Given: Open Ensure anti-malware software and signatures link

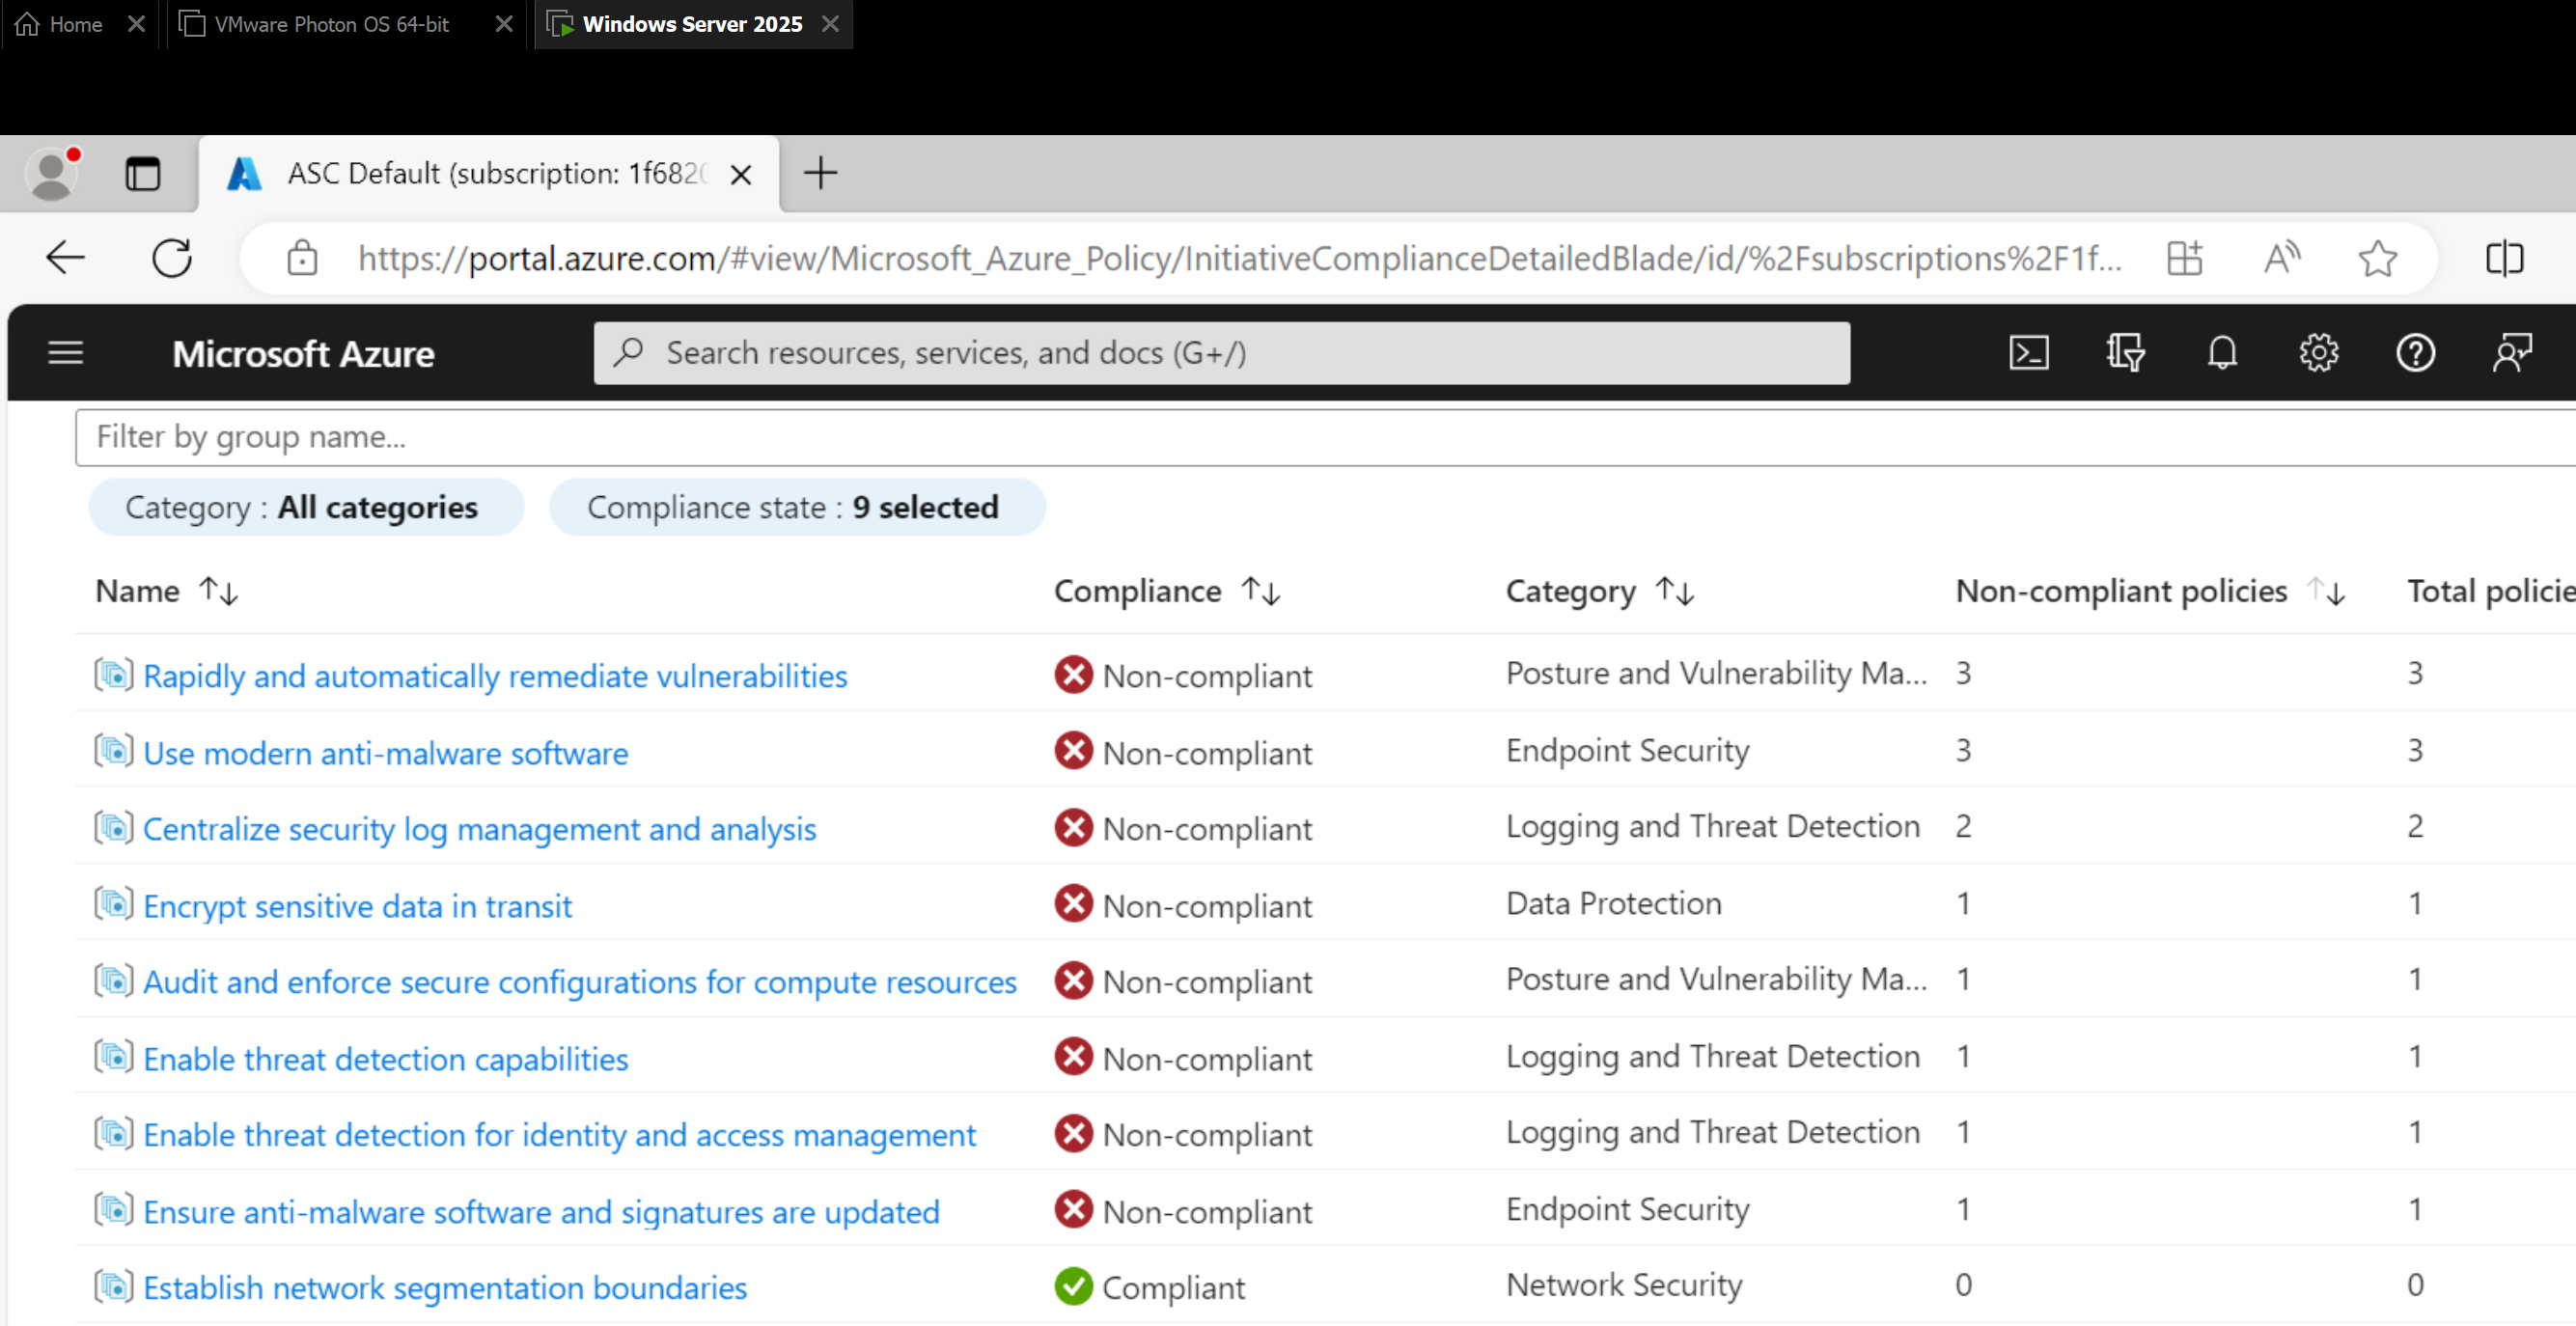Looking at the screenshot, I should (541, 1212).
